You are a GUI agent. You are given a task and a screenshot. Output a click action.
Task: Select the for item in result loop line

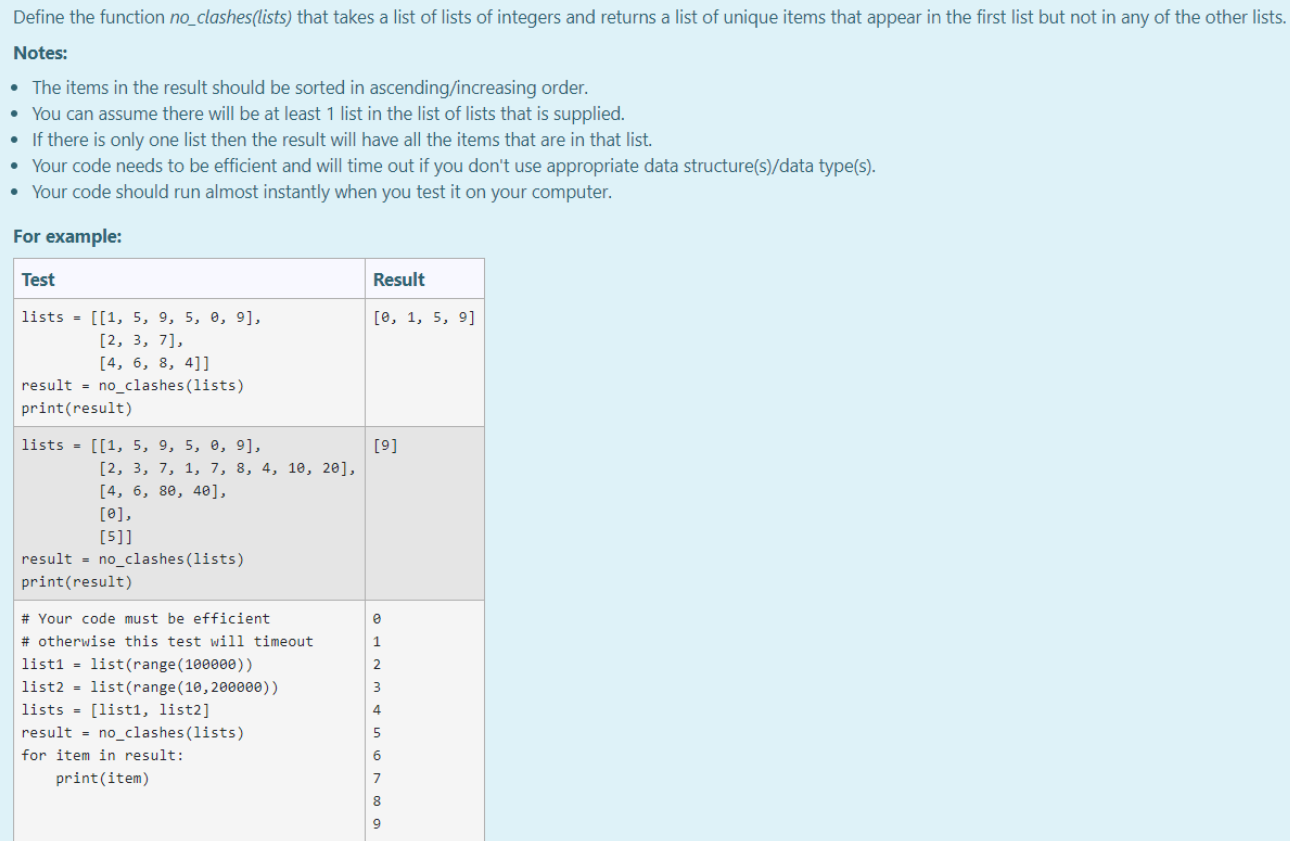click(100, 755)
